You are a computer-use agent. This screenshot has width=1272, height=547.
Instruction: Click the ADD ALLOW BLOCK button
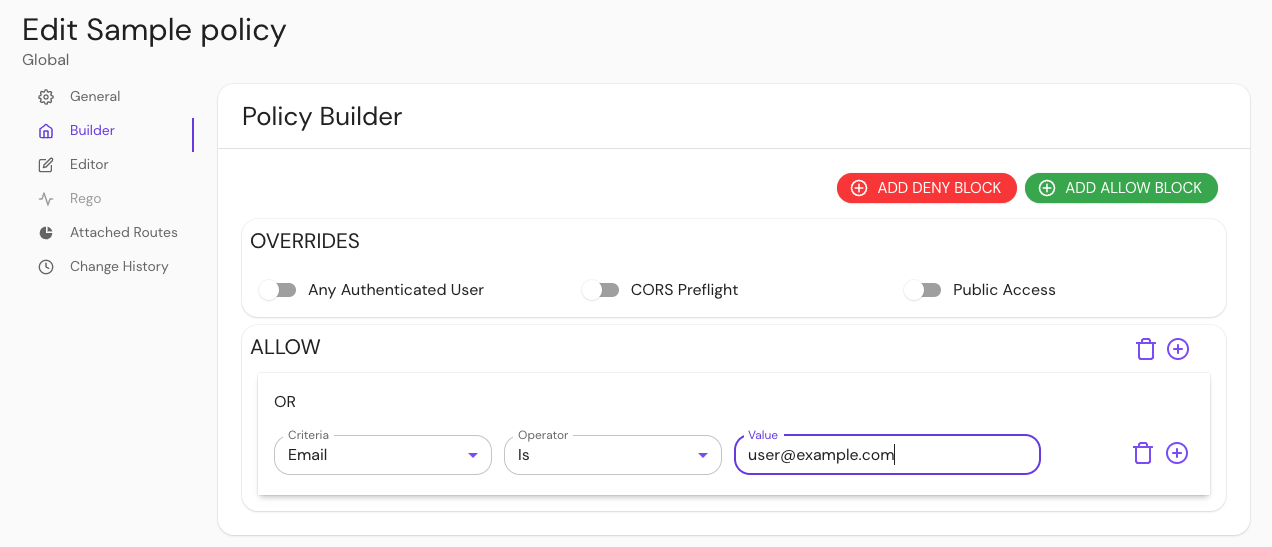tap(1121, 188)
